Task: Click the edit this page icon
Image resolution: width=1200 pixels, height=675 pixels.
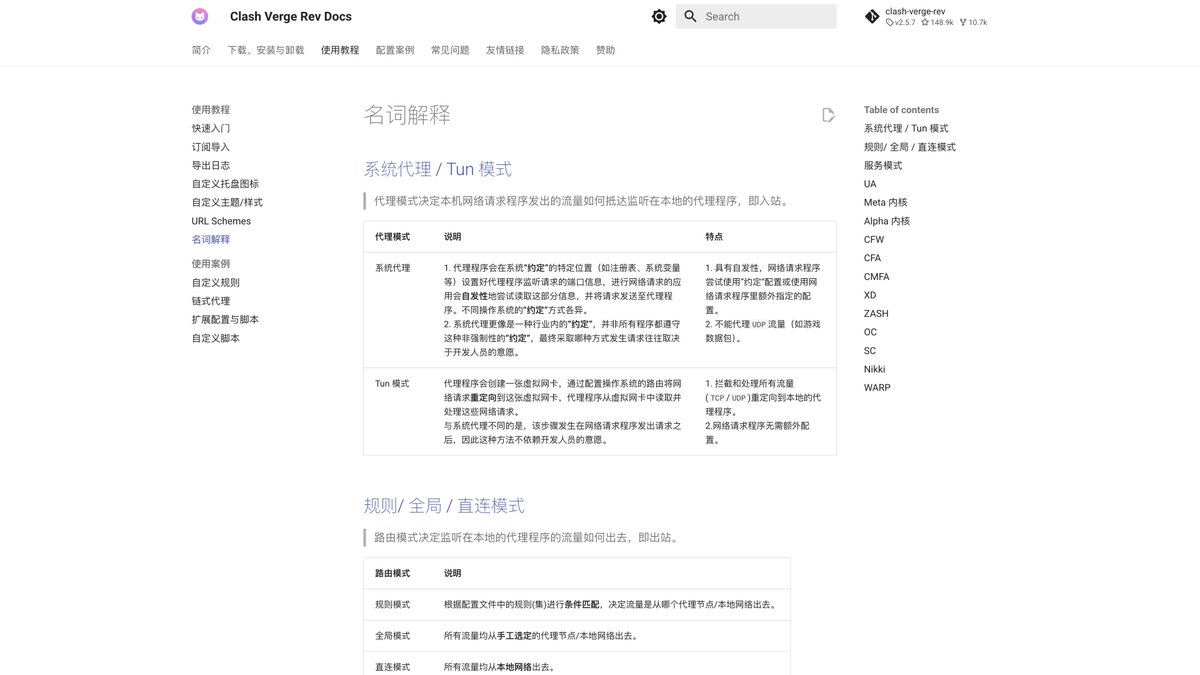Action: [x=828, y=115]
